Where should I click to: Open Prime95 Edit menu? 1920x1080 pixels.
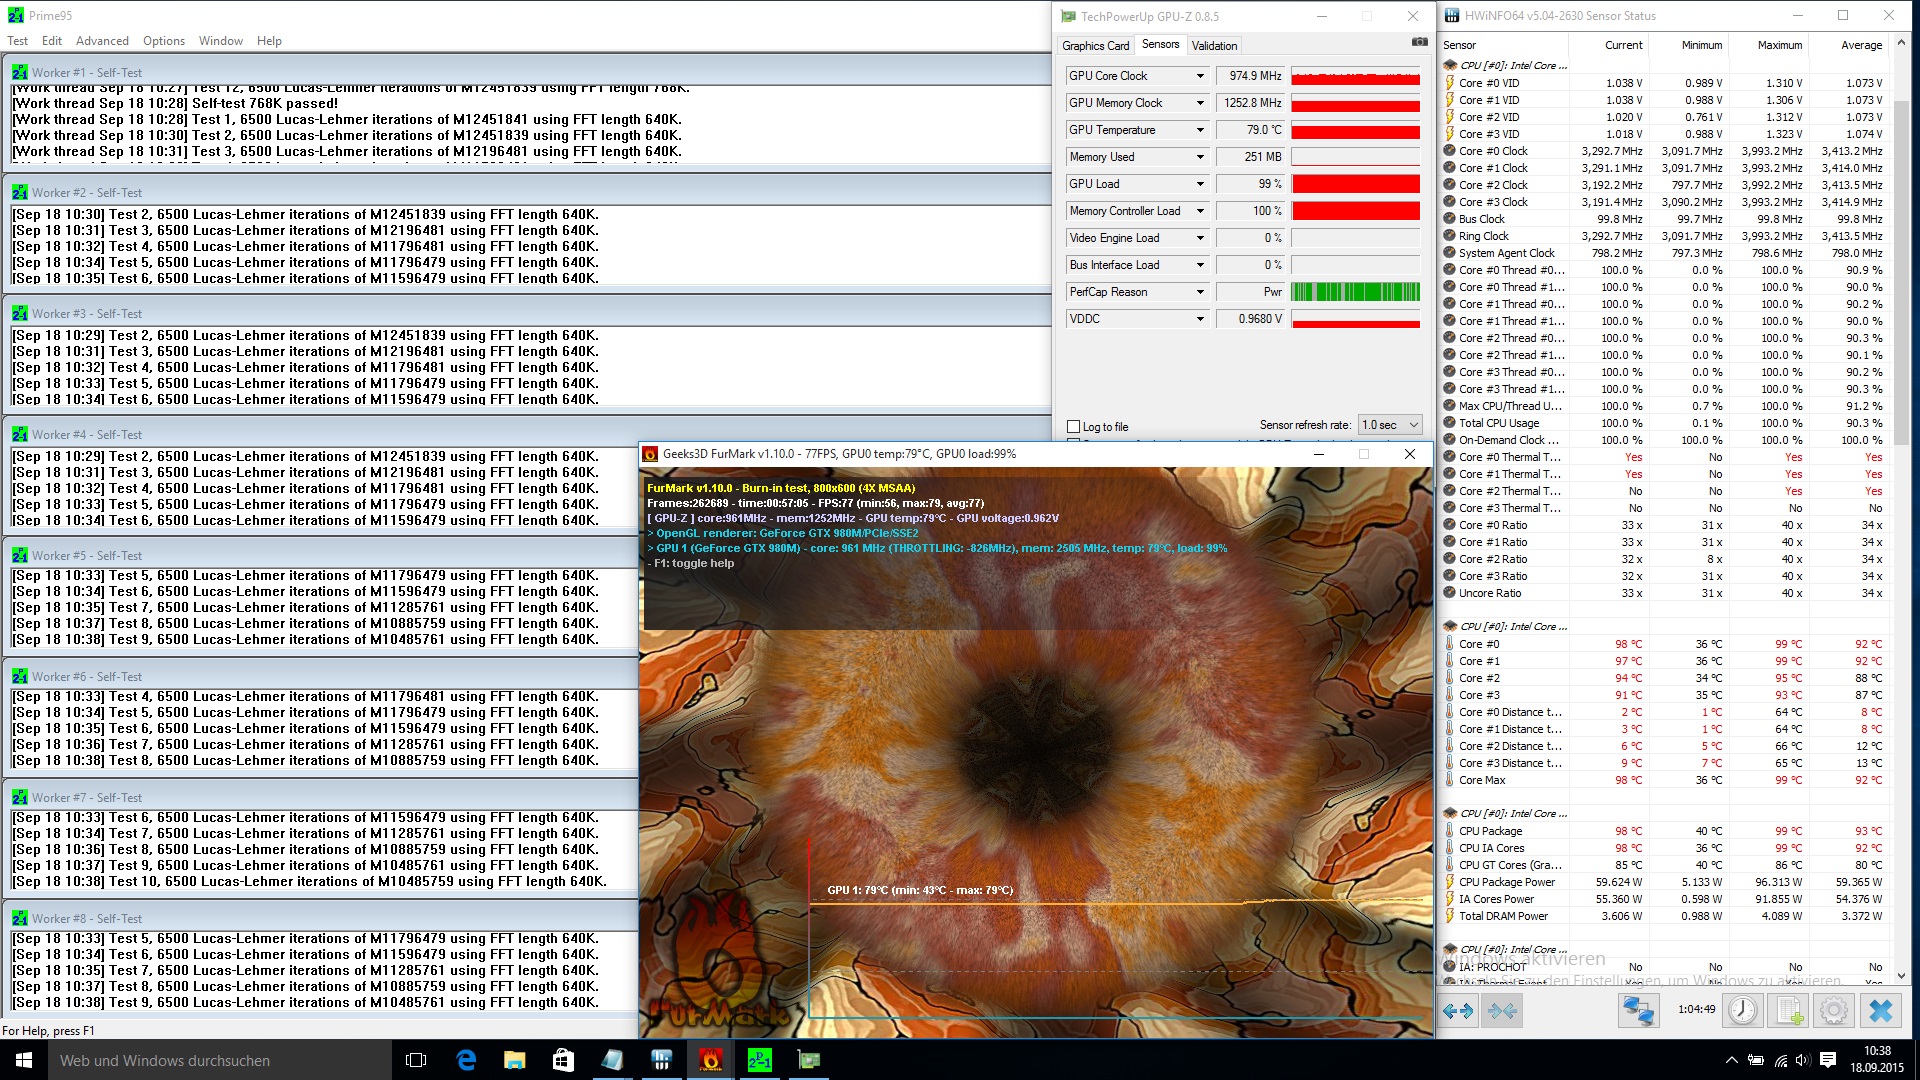[52, 41]
